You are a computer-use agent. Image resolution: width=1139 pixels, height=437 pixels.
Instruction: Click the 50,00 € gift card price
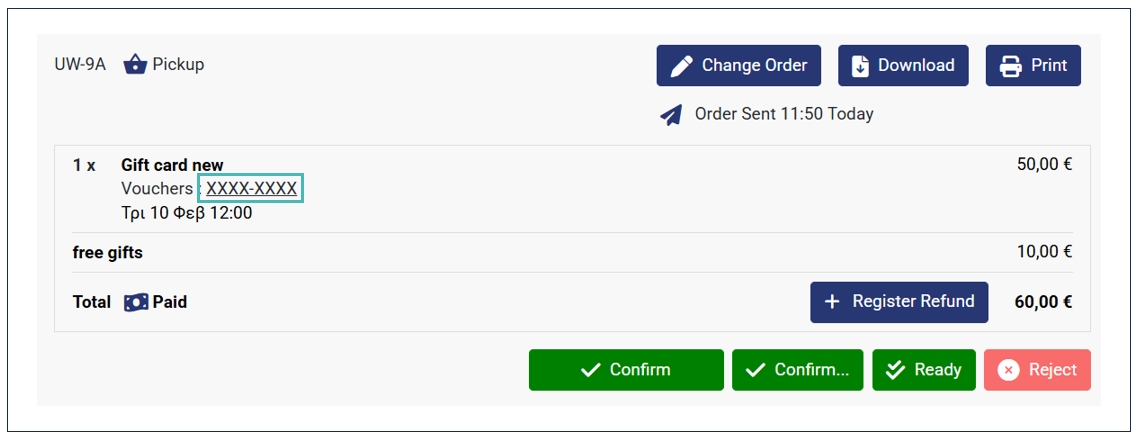(1044, 165)
